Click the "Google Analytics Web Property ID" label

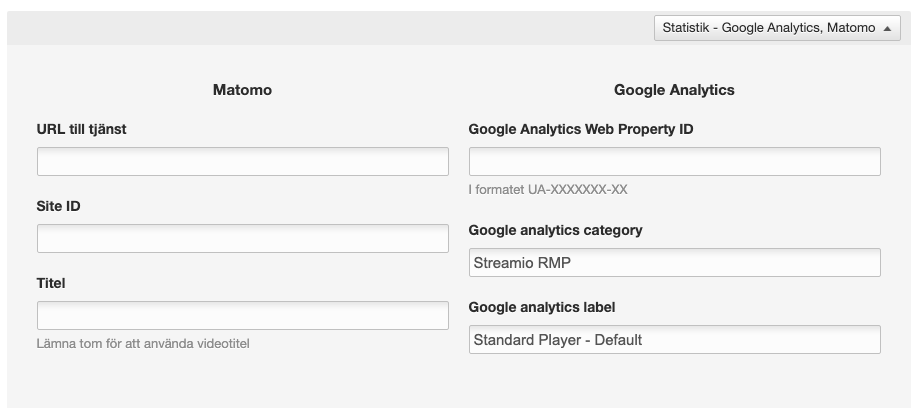[x=581, y=129]
